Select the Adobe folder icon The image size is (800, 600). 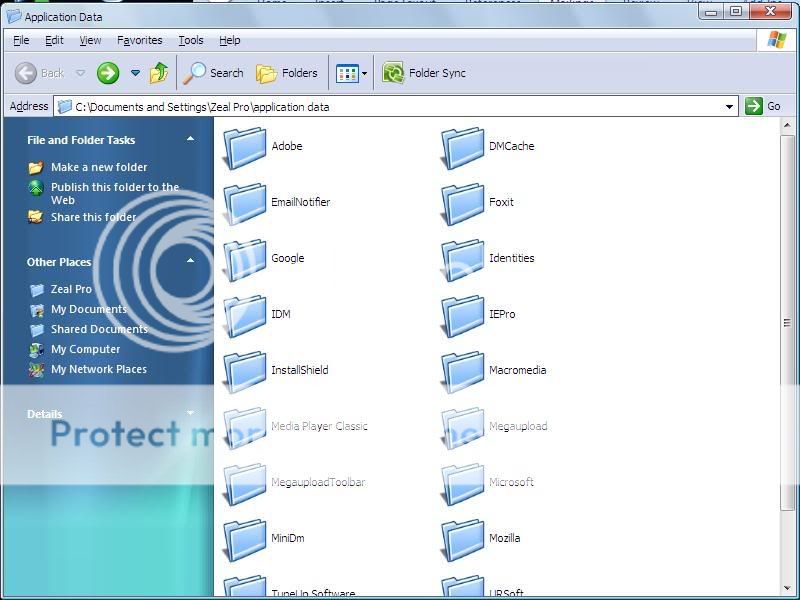coord(245,148)
